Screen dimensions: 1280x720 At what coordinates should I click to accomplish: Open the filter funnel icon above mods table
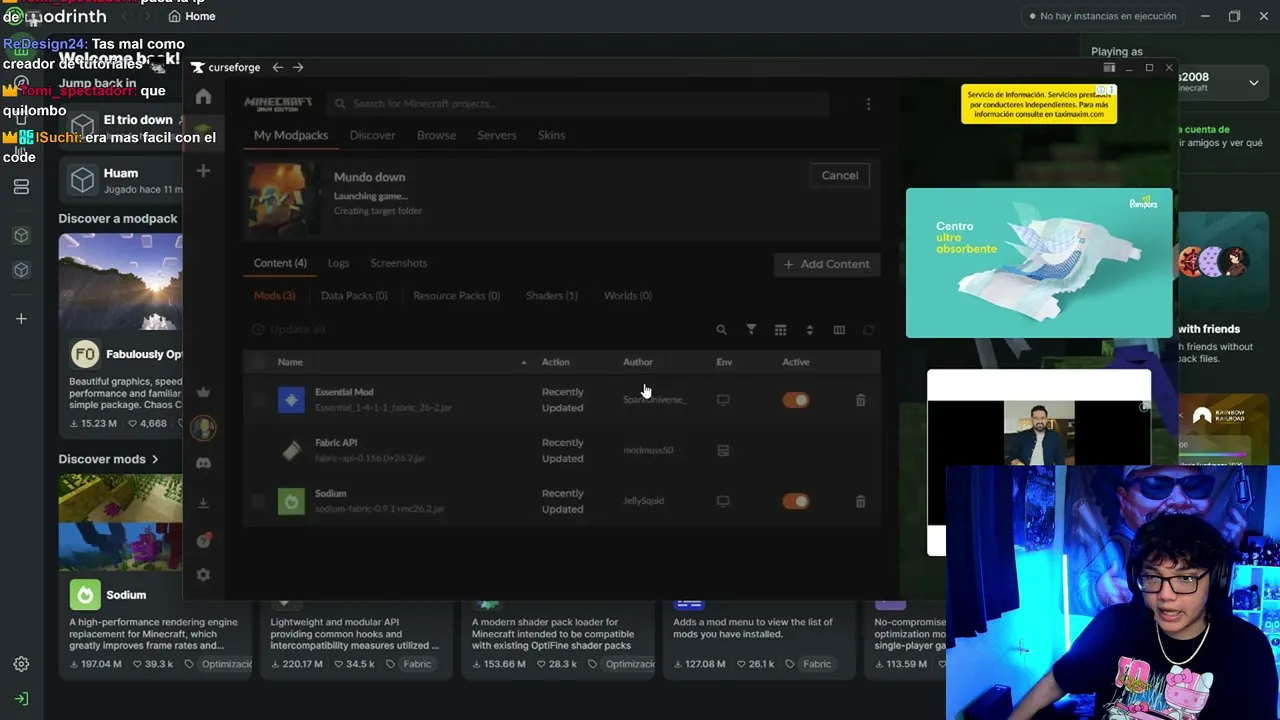pyautogui.click(x=751, y=330)
